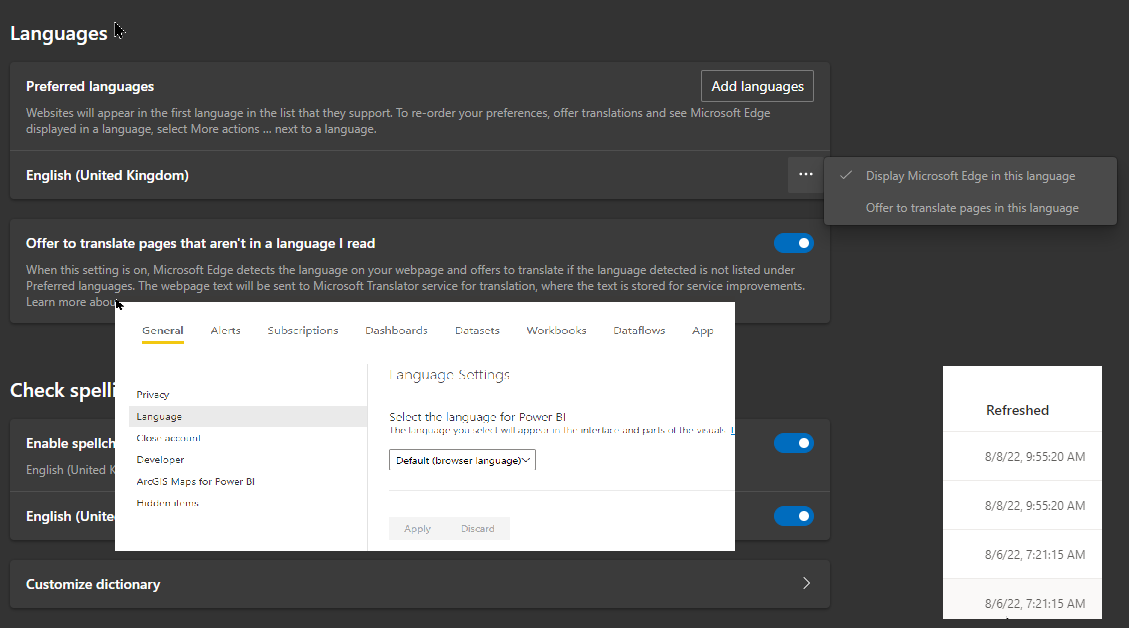The height and width of the screenshot is (628, 1129).
Task: Open Developer settings in sidebar
Action: click(x=160, y=459)
